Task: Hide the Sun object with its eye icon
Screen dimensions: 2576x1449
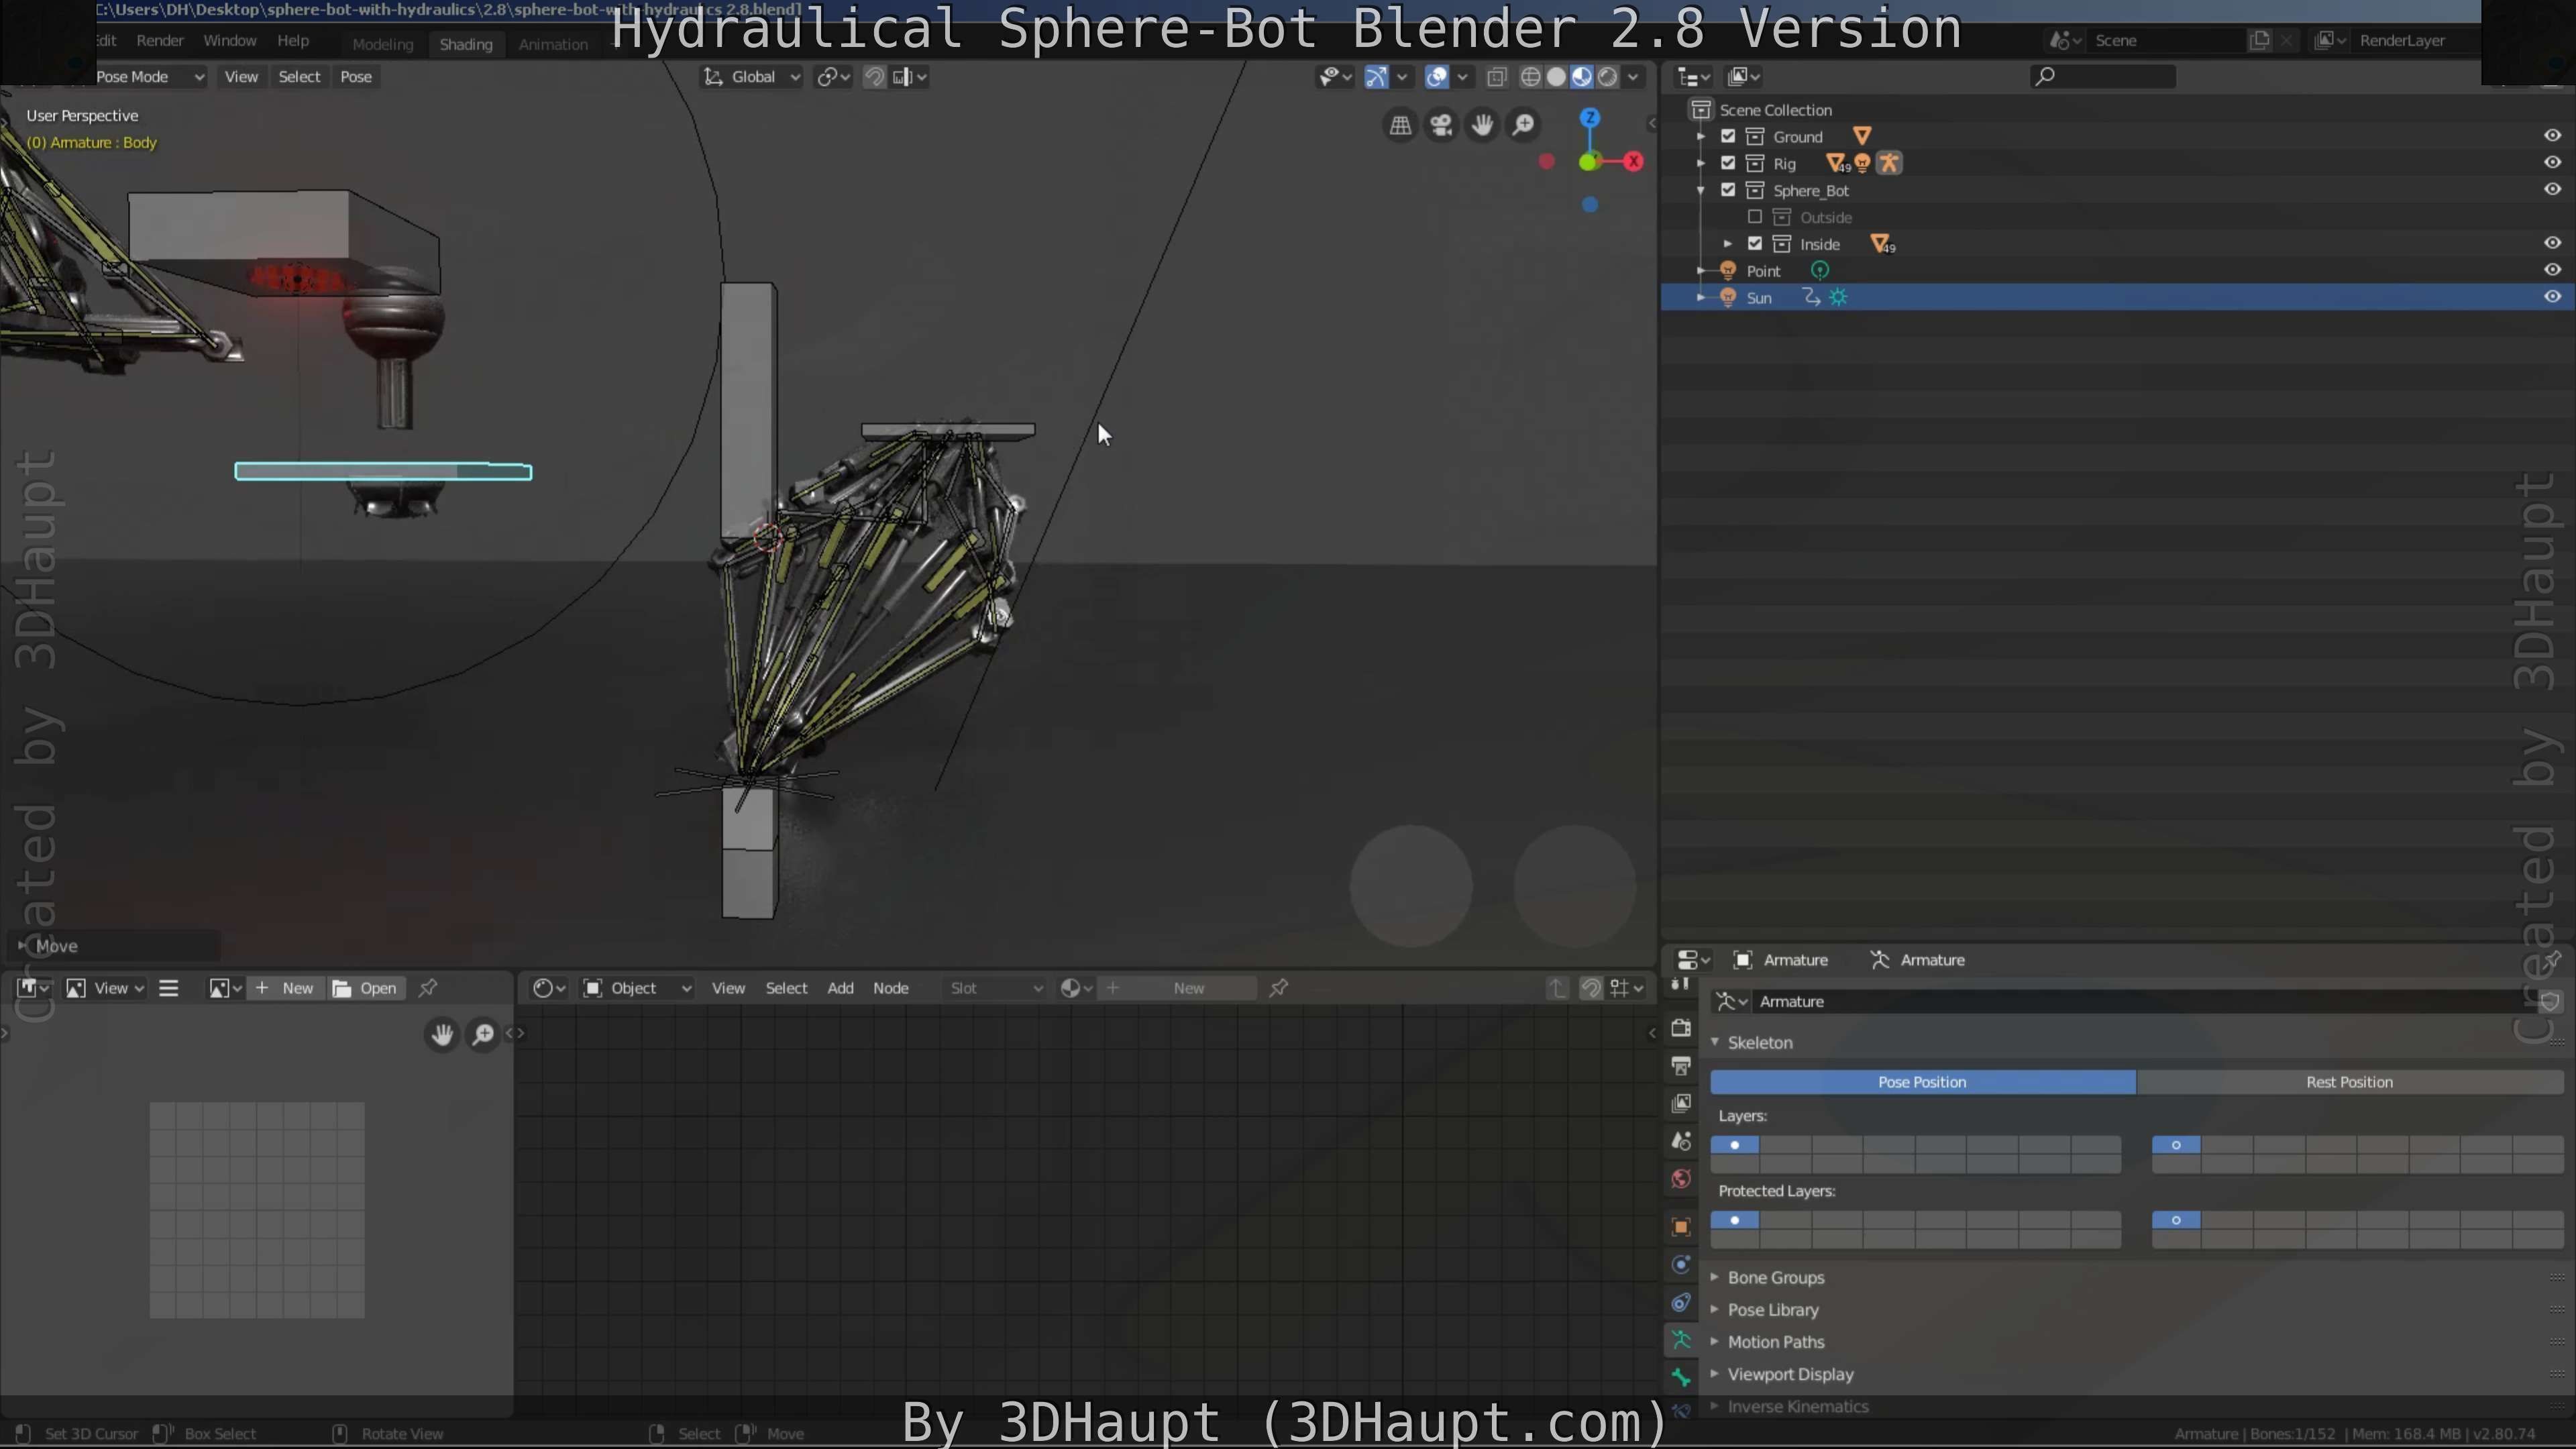Action: click(x=2552, y=297)
